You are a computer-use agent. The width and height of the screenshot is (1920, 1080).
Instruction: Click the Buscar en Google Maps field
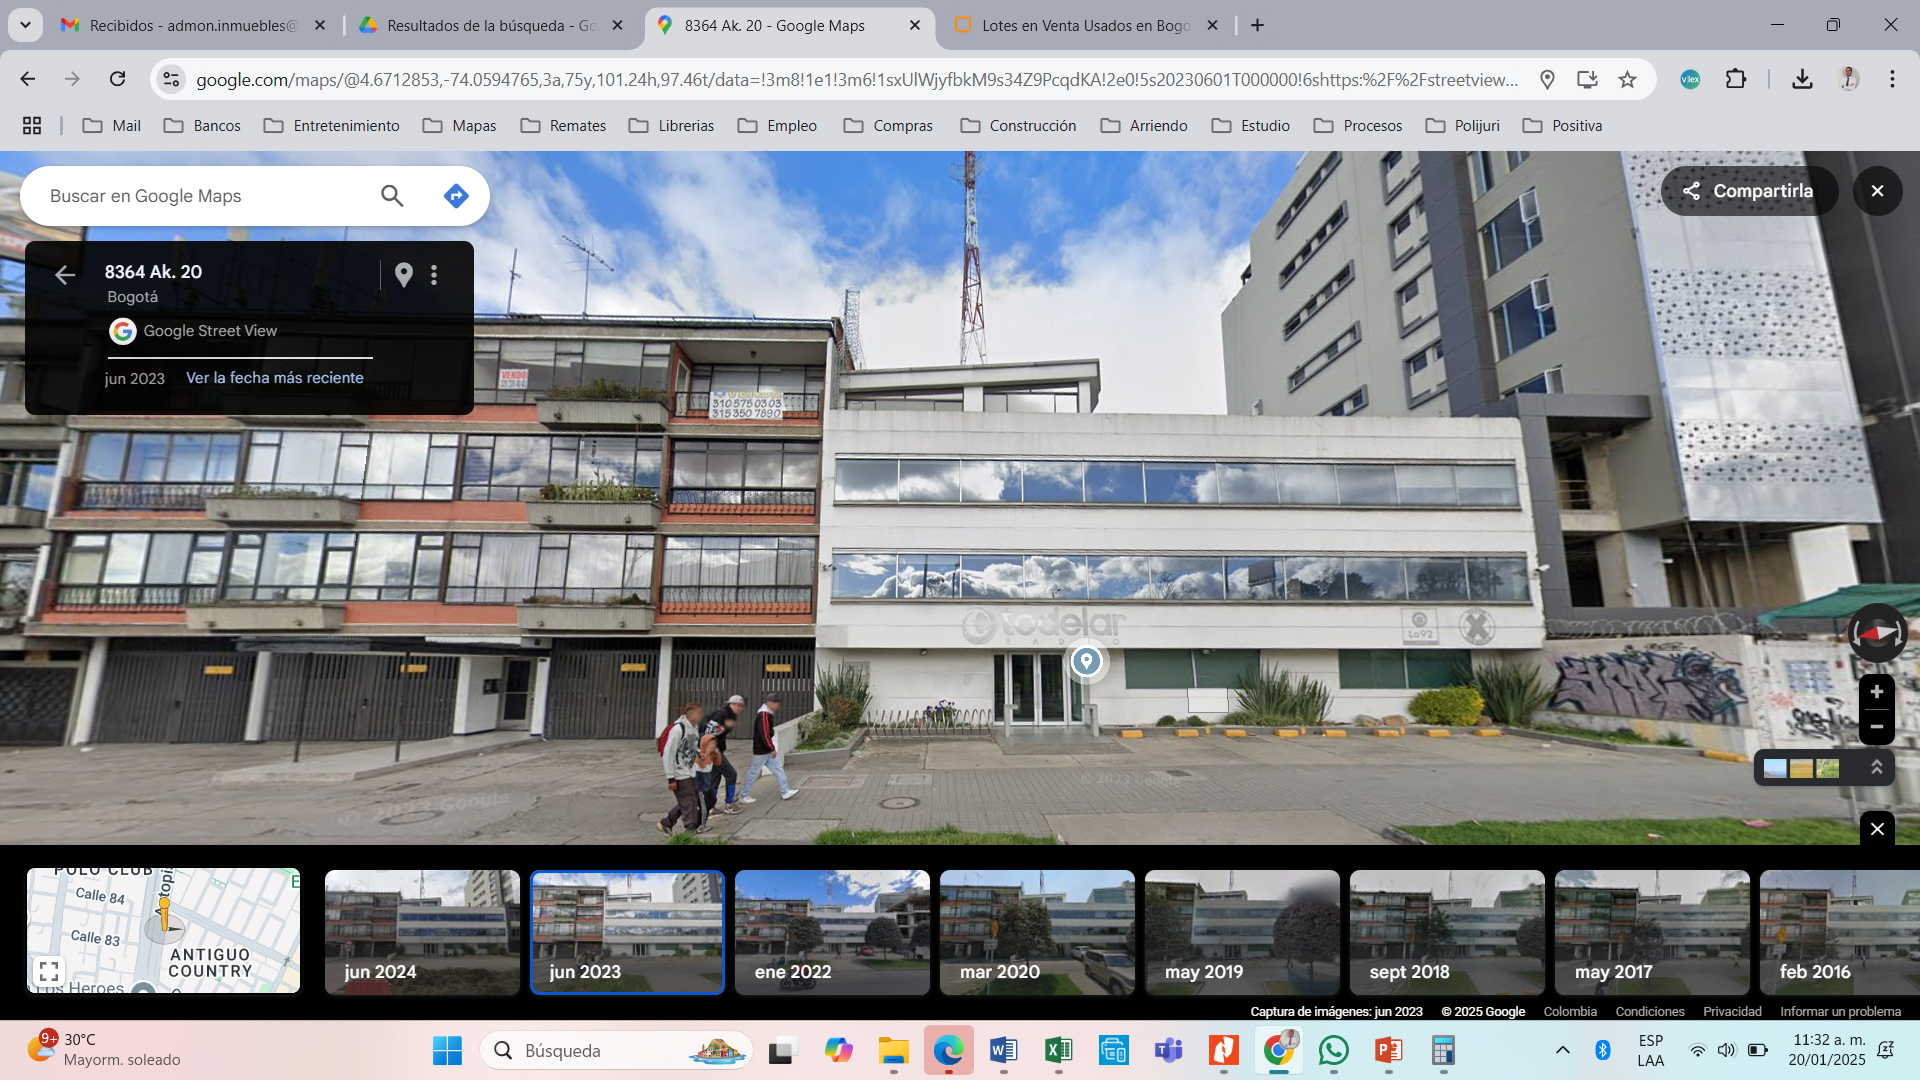pos(200,196)
